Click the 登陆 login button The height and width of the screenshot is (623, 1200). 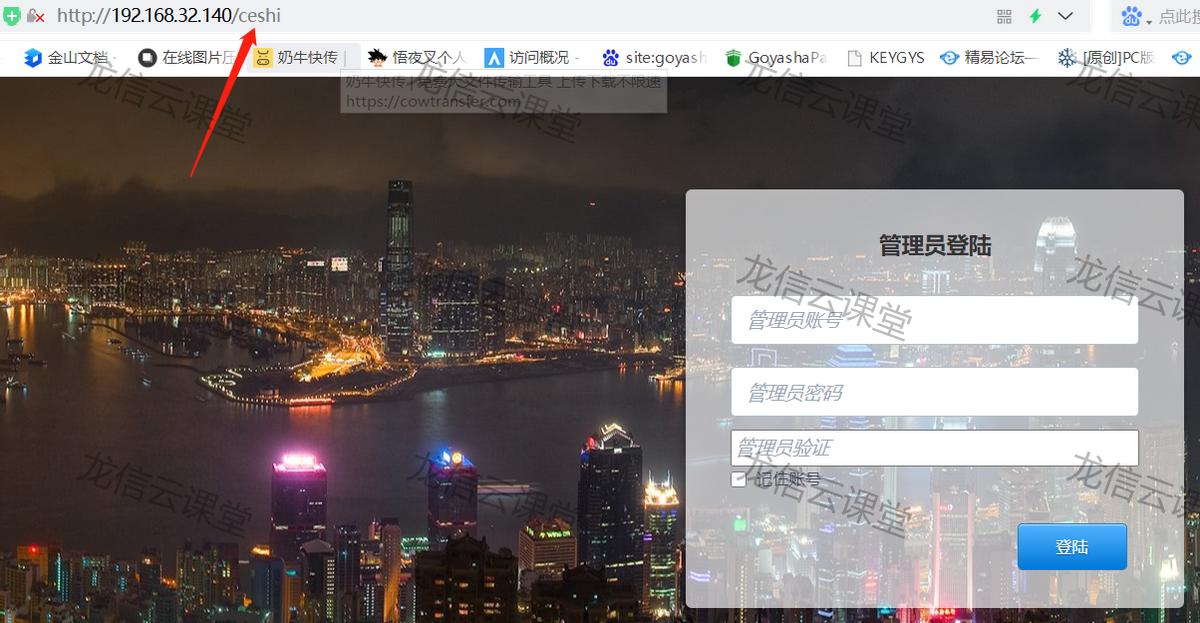(x=1071, y=546)
